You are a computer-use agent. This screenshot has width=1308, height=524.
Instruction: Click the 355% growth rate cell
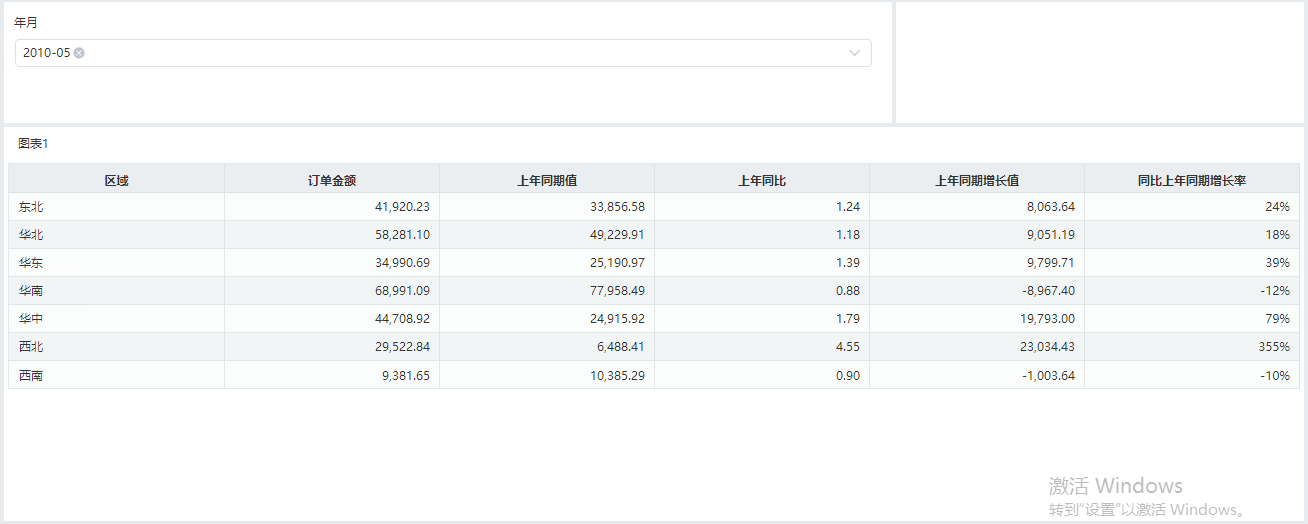point(1192,347)
